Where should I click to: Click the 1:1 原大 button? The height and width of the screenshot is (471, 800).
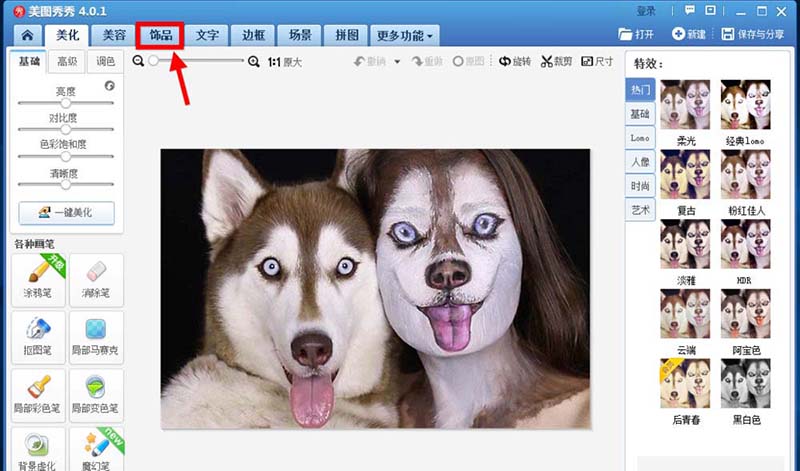[x=285, y=62]
